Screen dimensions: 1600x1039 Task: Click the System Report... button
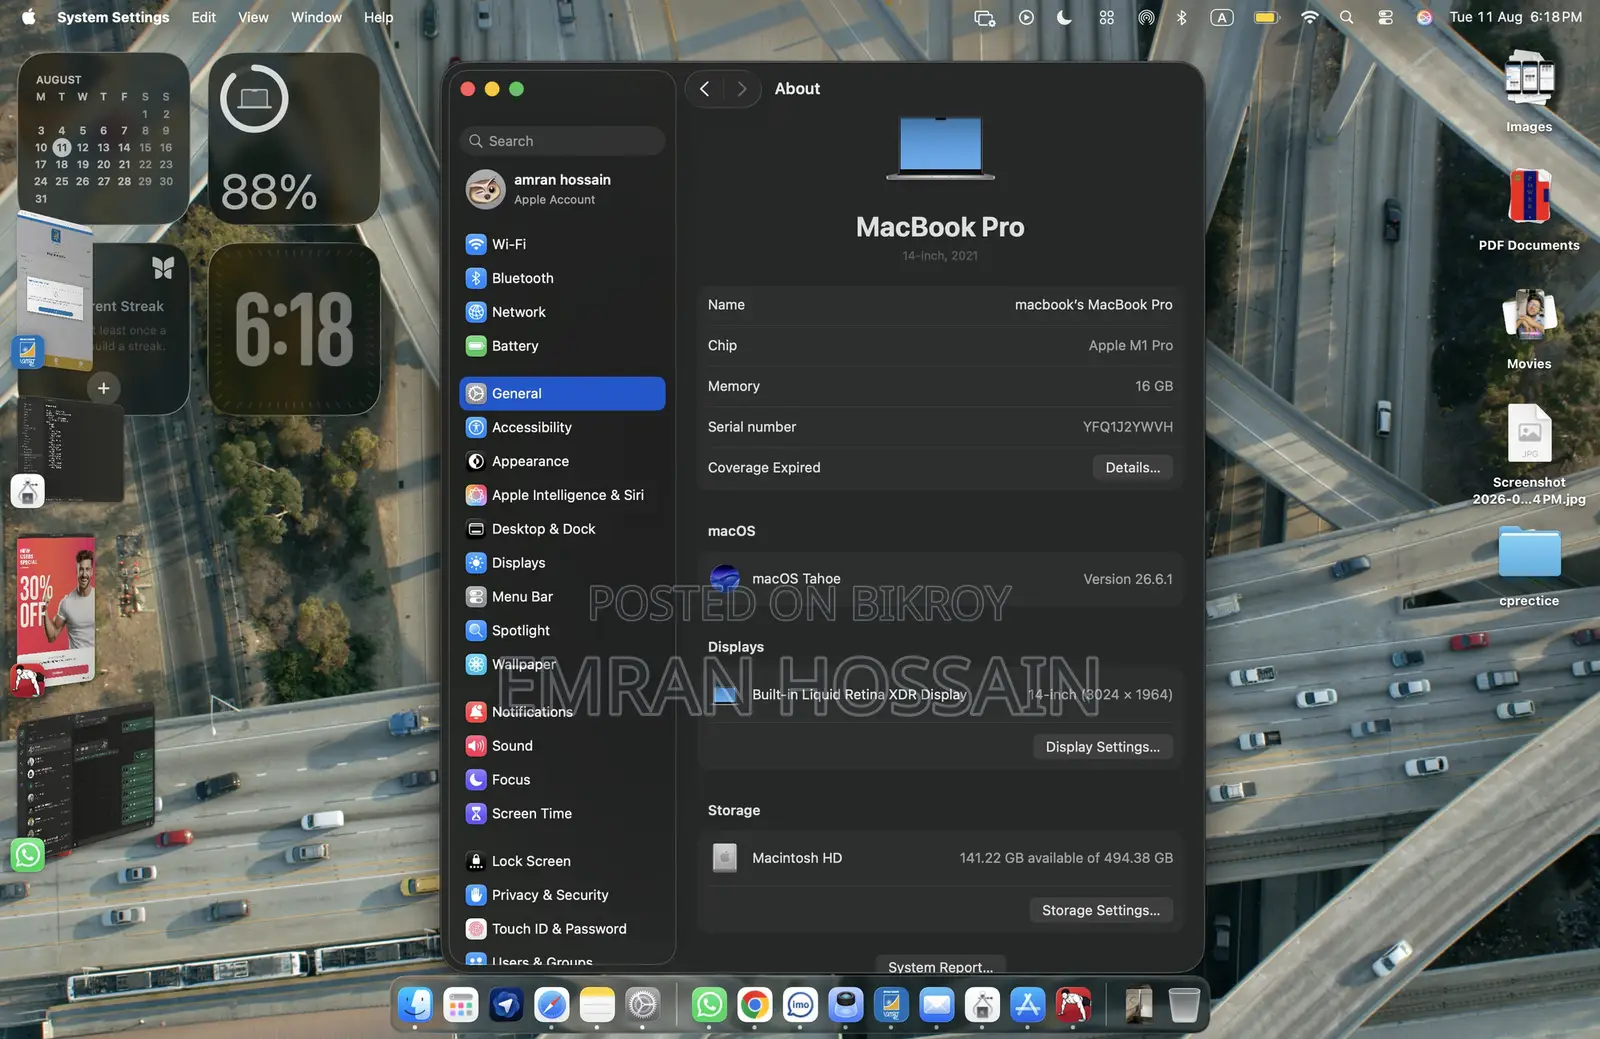[941, 966]
